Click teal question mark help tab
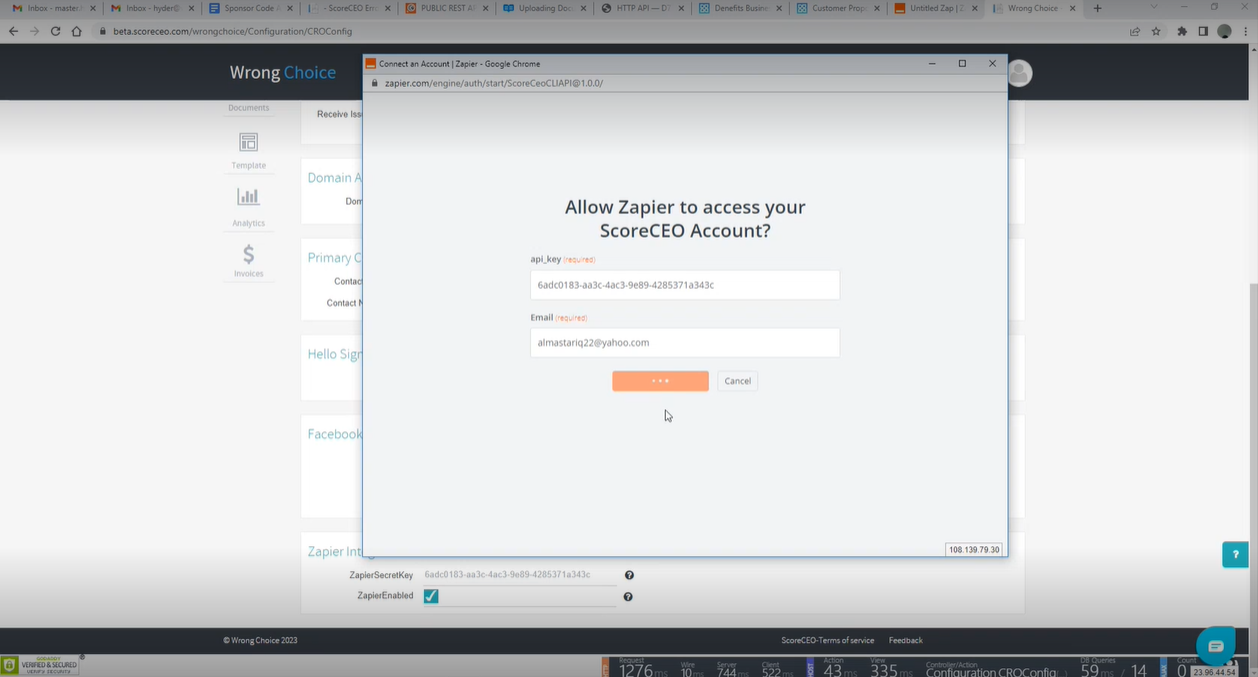 click(1235, 554)
